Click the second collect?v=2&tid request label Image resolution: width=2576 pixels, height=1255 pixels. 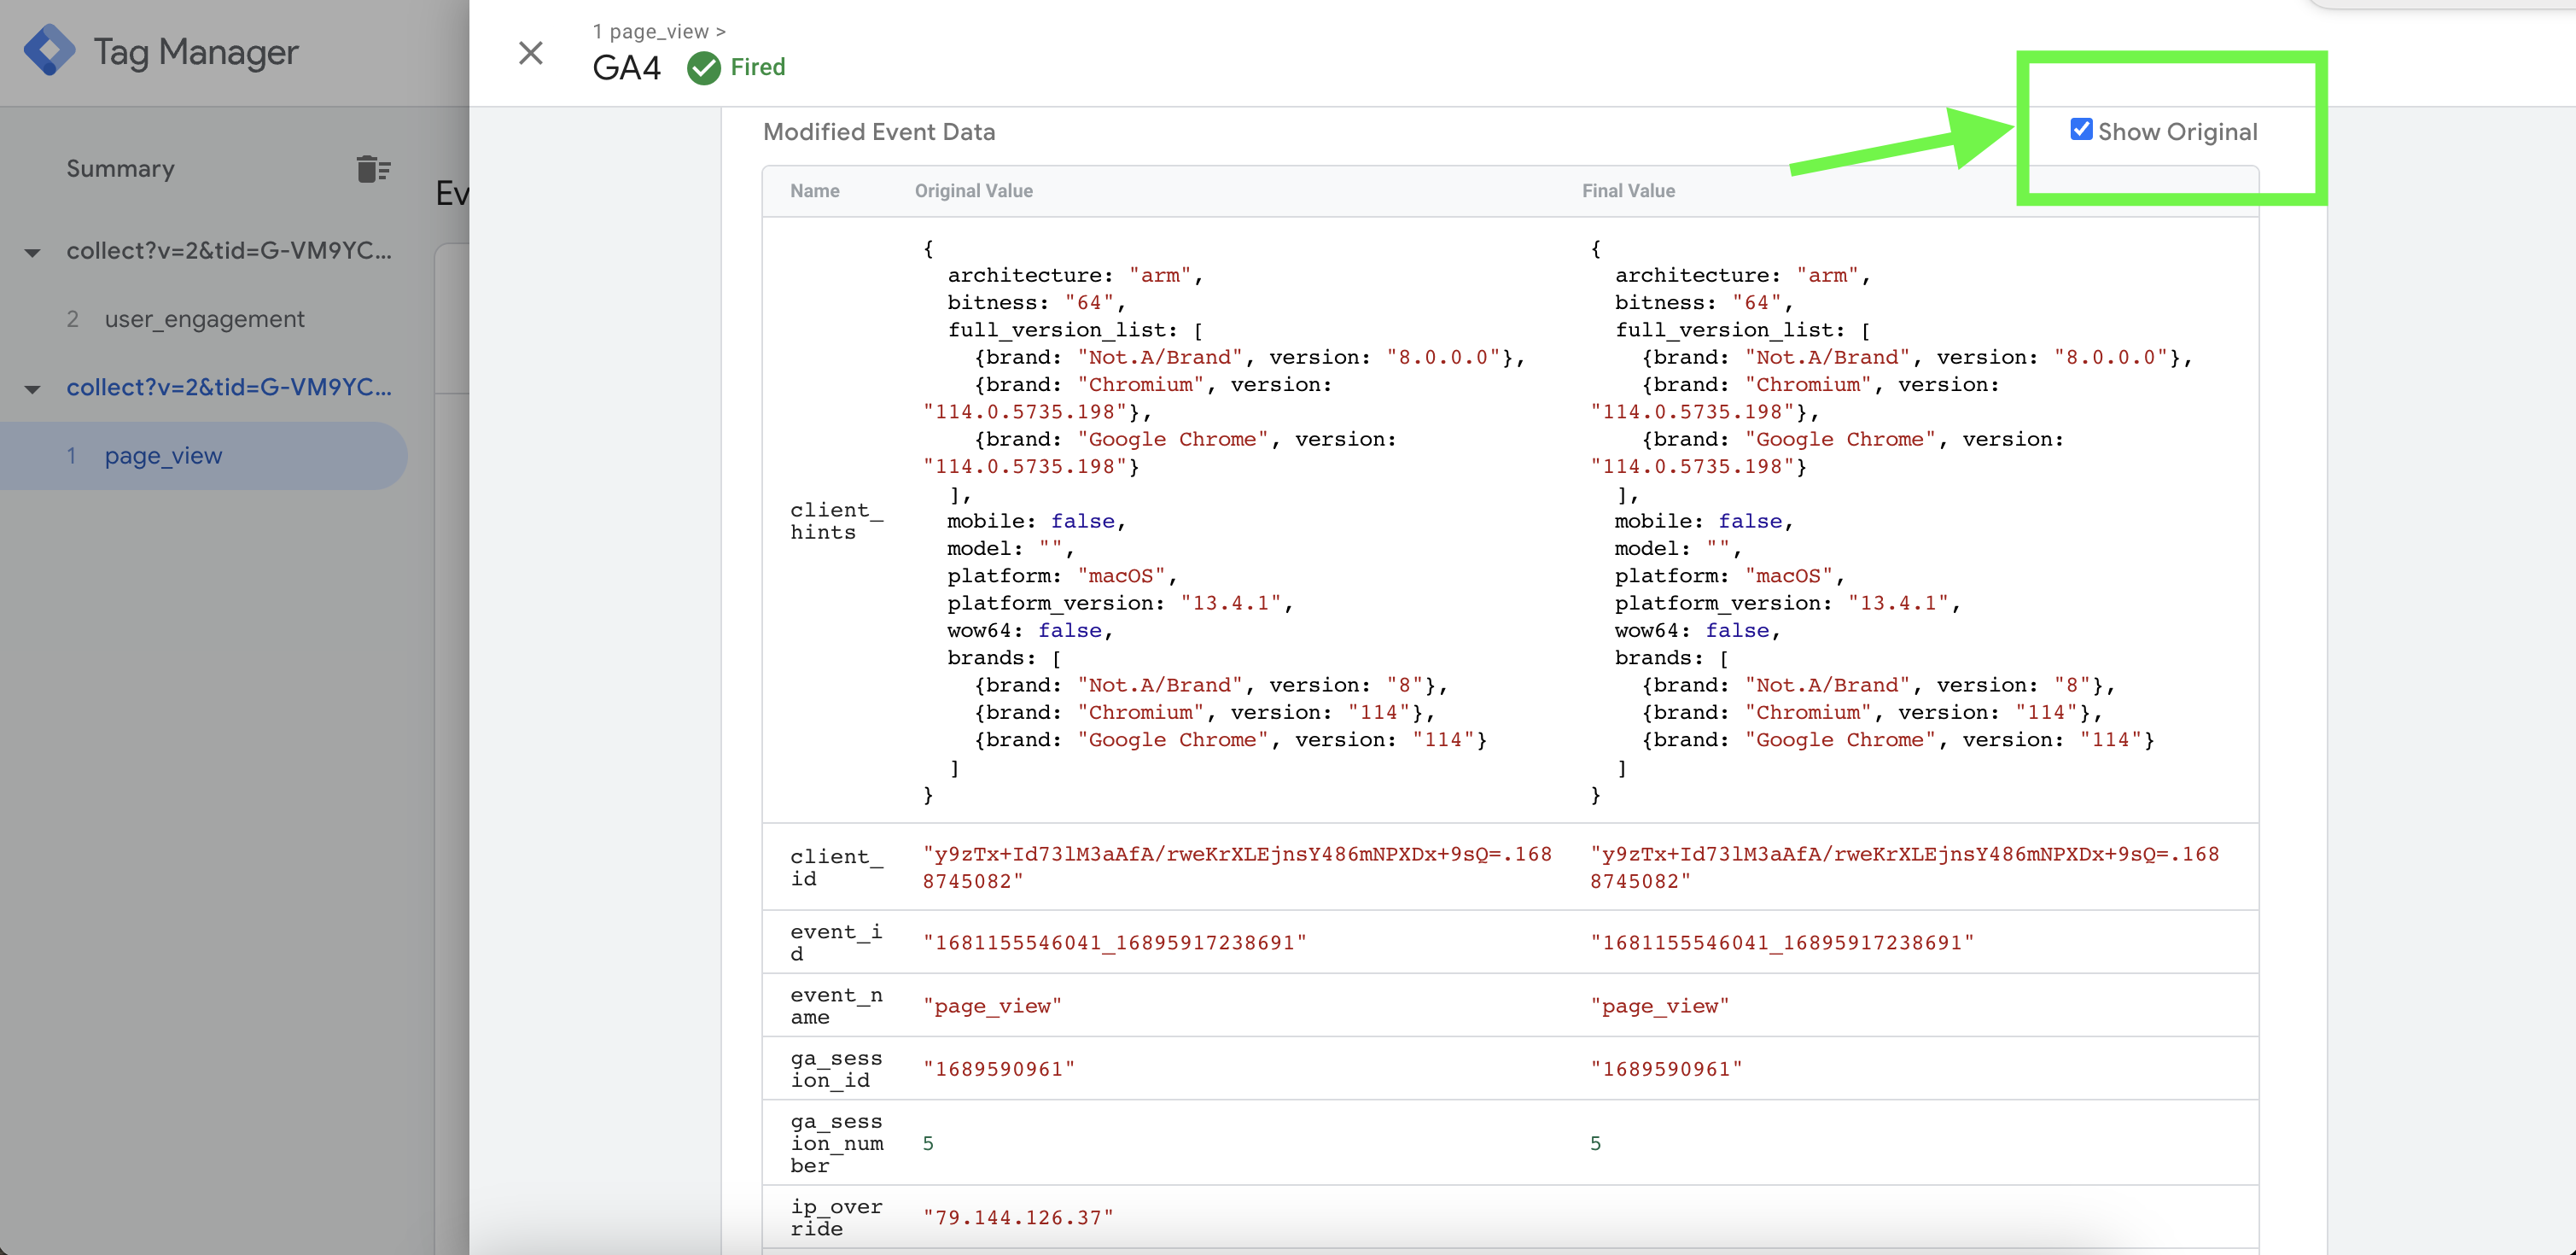(229, 388)
